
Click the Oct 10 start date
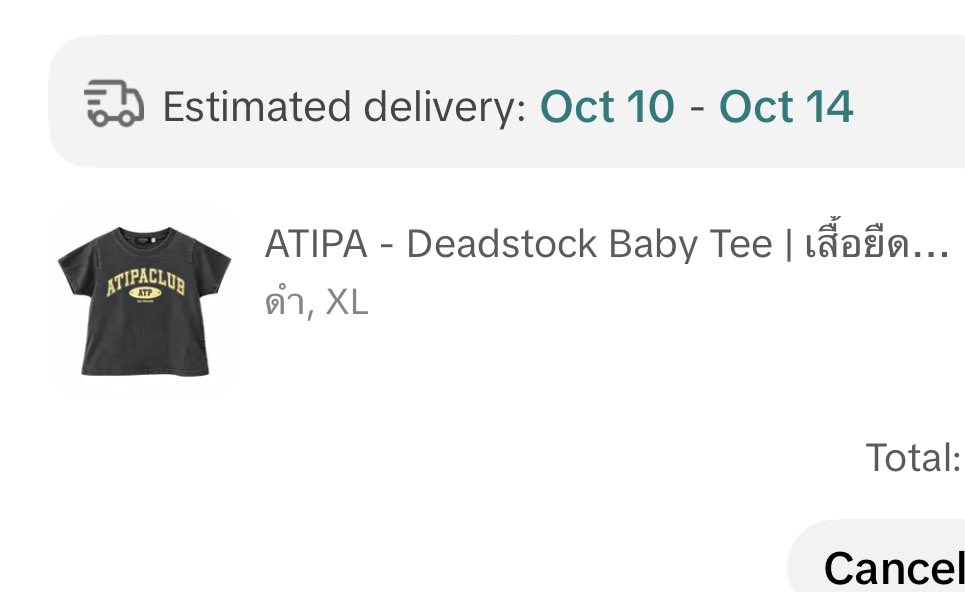[x=607, y=106]
